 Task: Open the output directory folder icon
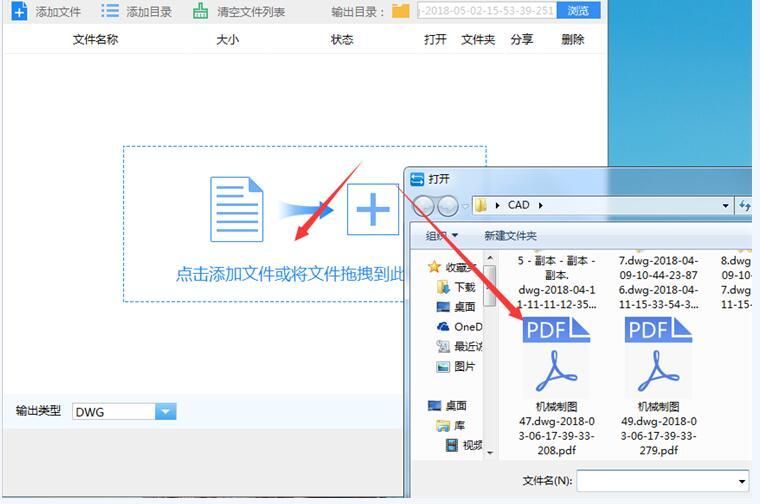(x=400, y=11)
